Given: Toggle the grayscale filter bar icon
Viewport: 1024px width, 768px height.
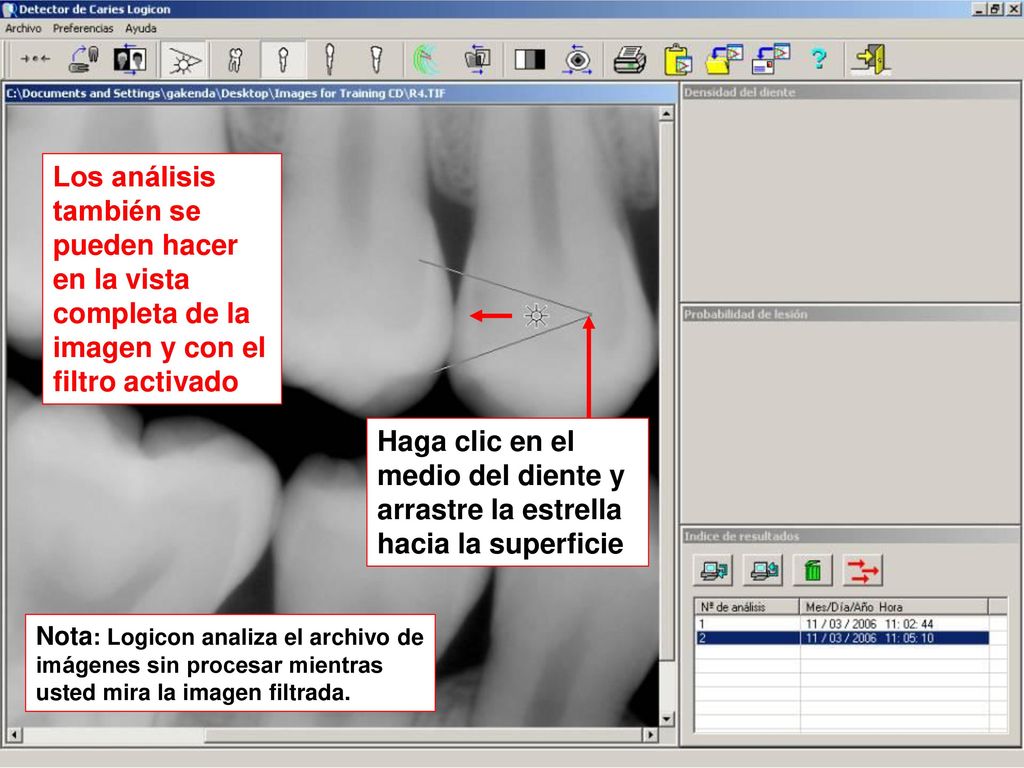Looking at the screenshot, I should pos(530,59).
